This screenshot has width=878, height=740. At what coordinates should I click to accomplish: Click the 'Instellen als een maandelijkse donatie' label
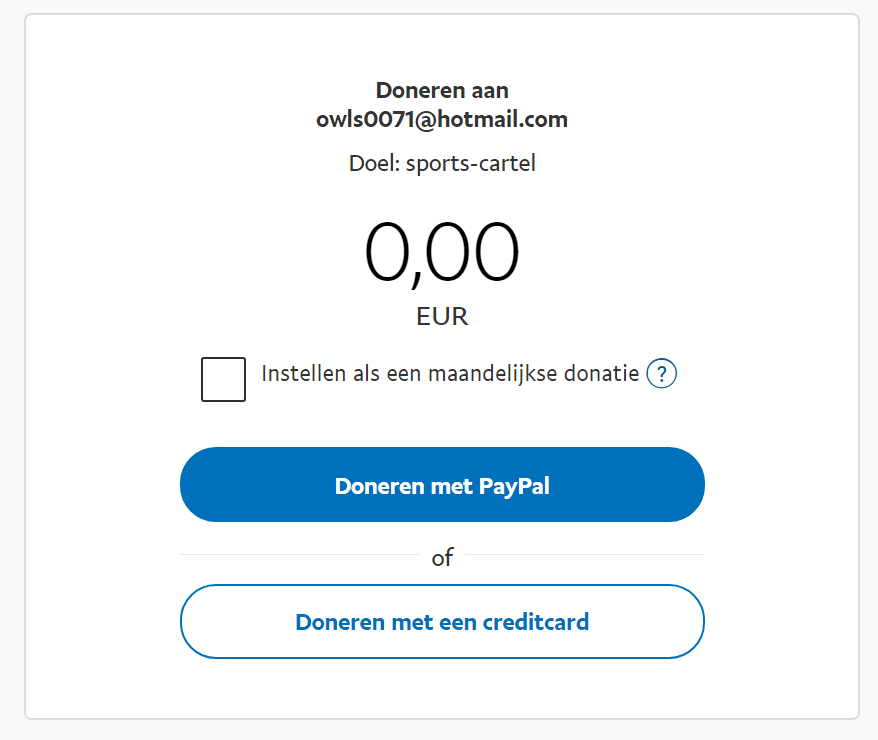(450, 374)
